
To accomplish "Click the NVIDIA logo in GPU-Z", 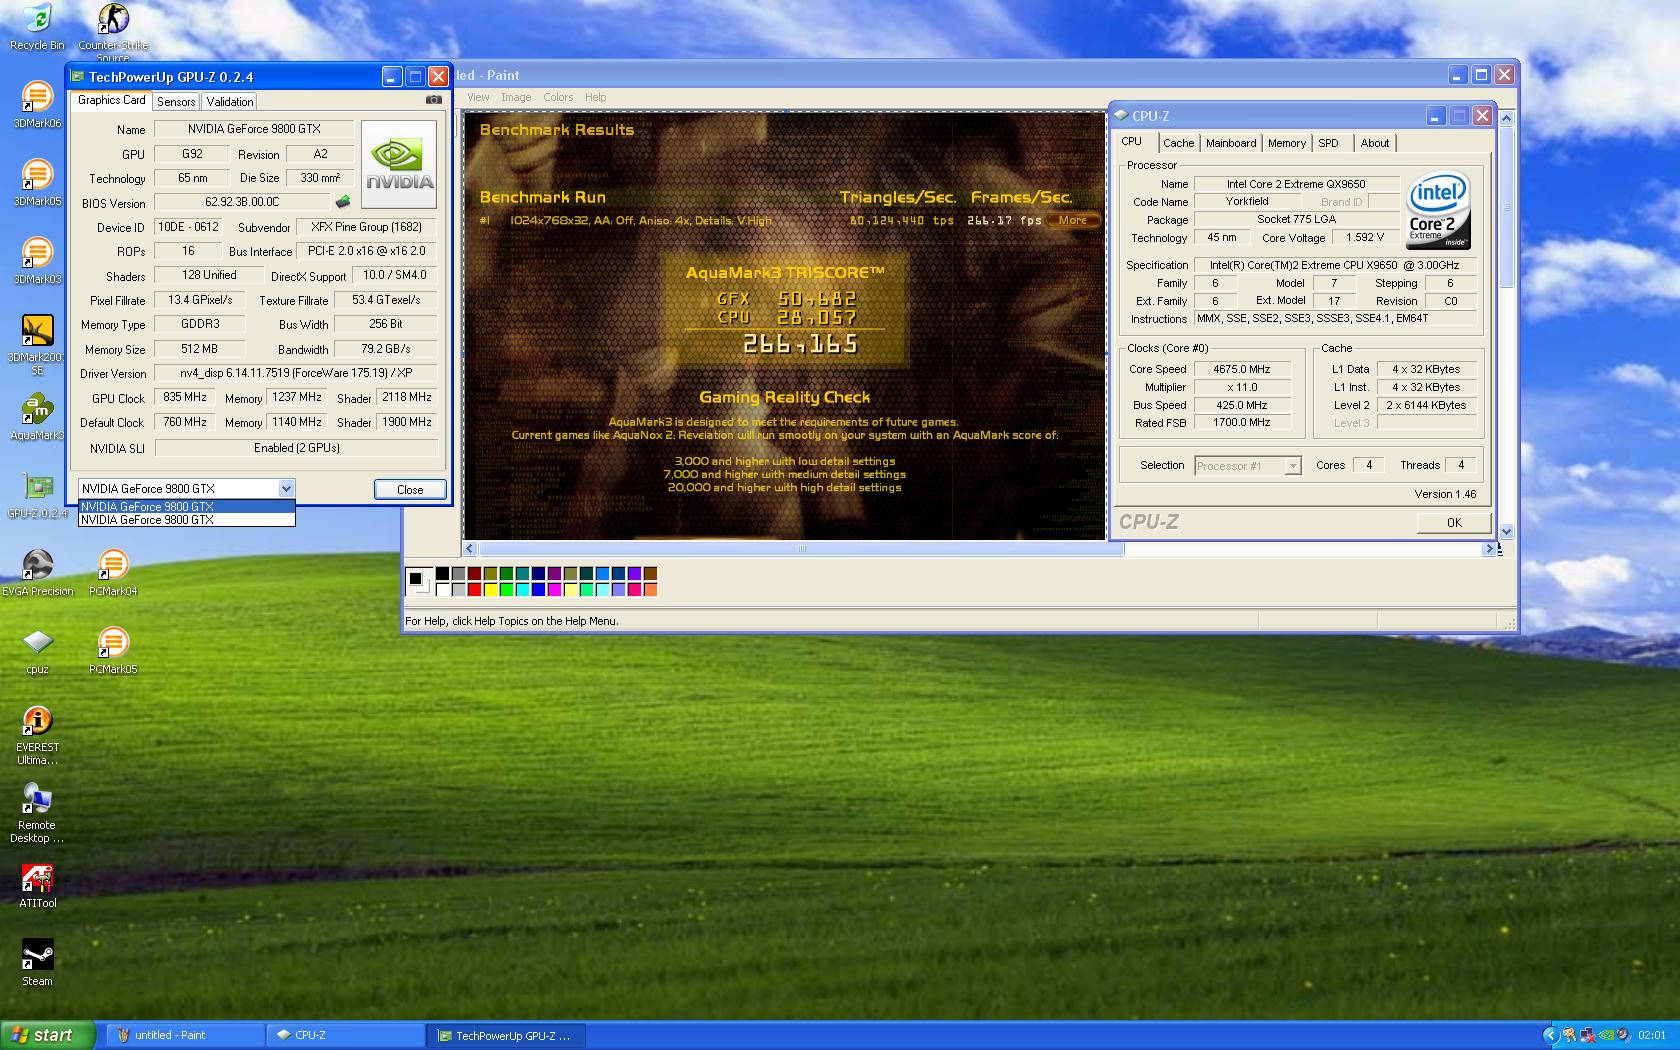I will [x=398, y=165].
